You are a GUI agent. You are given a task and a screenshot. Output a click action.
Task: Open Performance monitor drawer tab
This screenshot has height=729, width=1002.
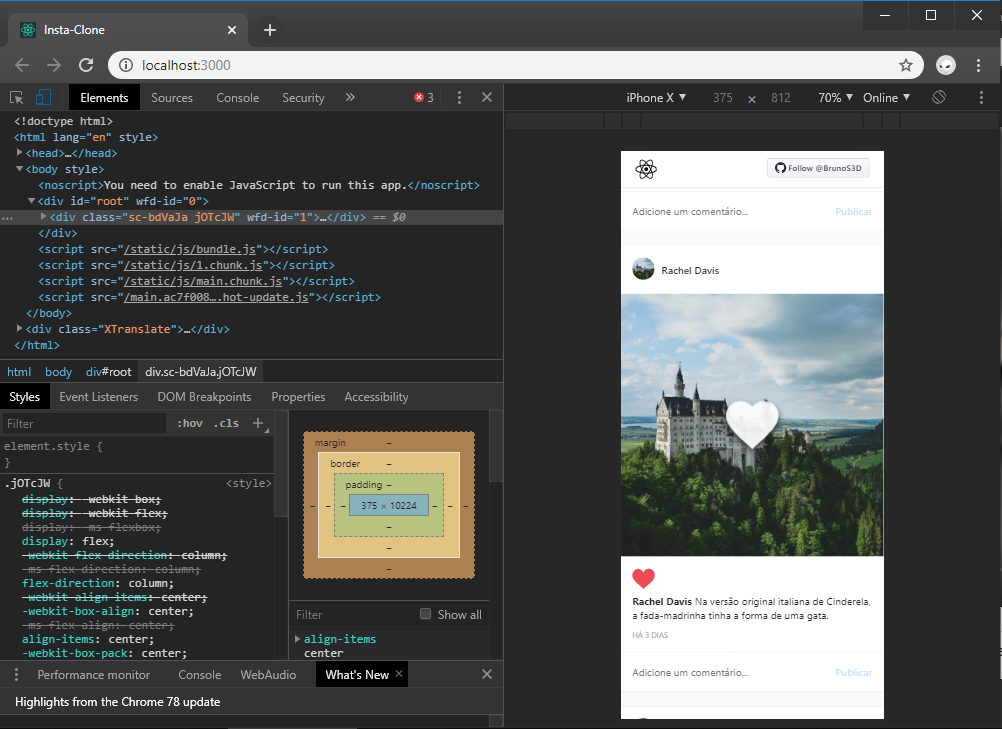coord(93,675)
